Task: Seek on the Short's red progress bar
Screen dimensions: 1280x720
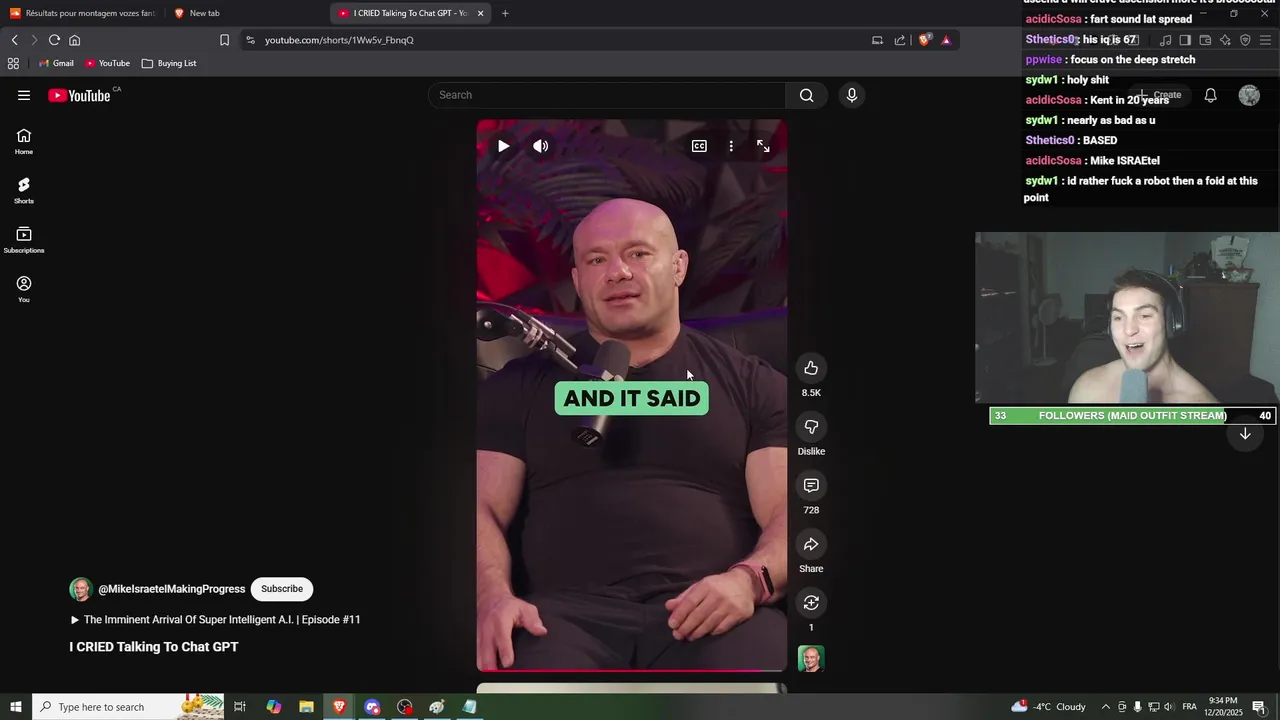Action: pyautogui.click(x=632, y=670)
